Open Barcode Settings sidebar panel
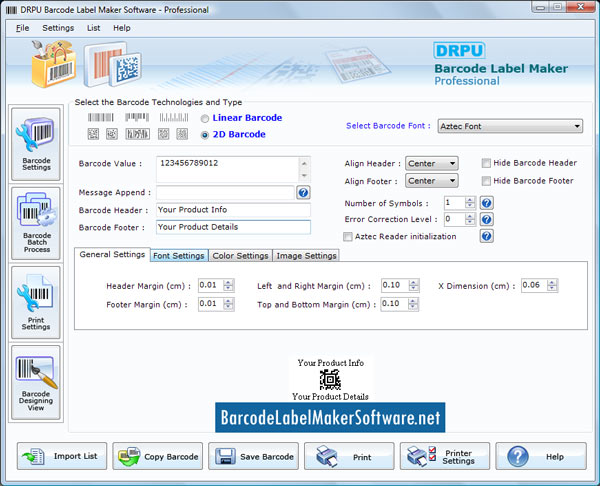This screenshot has height=486, width=600. [36, 144]
